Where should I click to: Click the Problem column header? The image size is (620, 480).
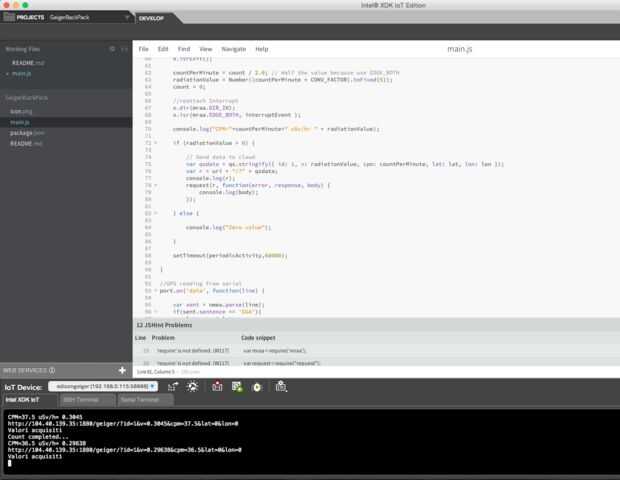tap(163, 338)
